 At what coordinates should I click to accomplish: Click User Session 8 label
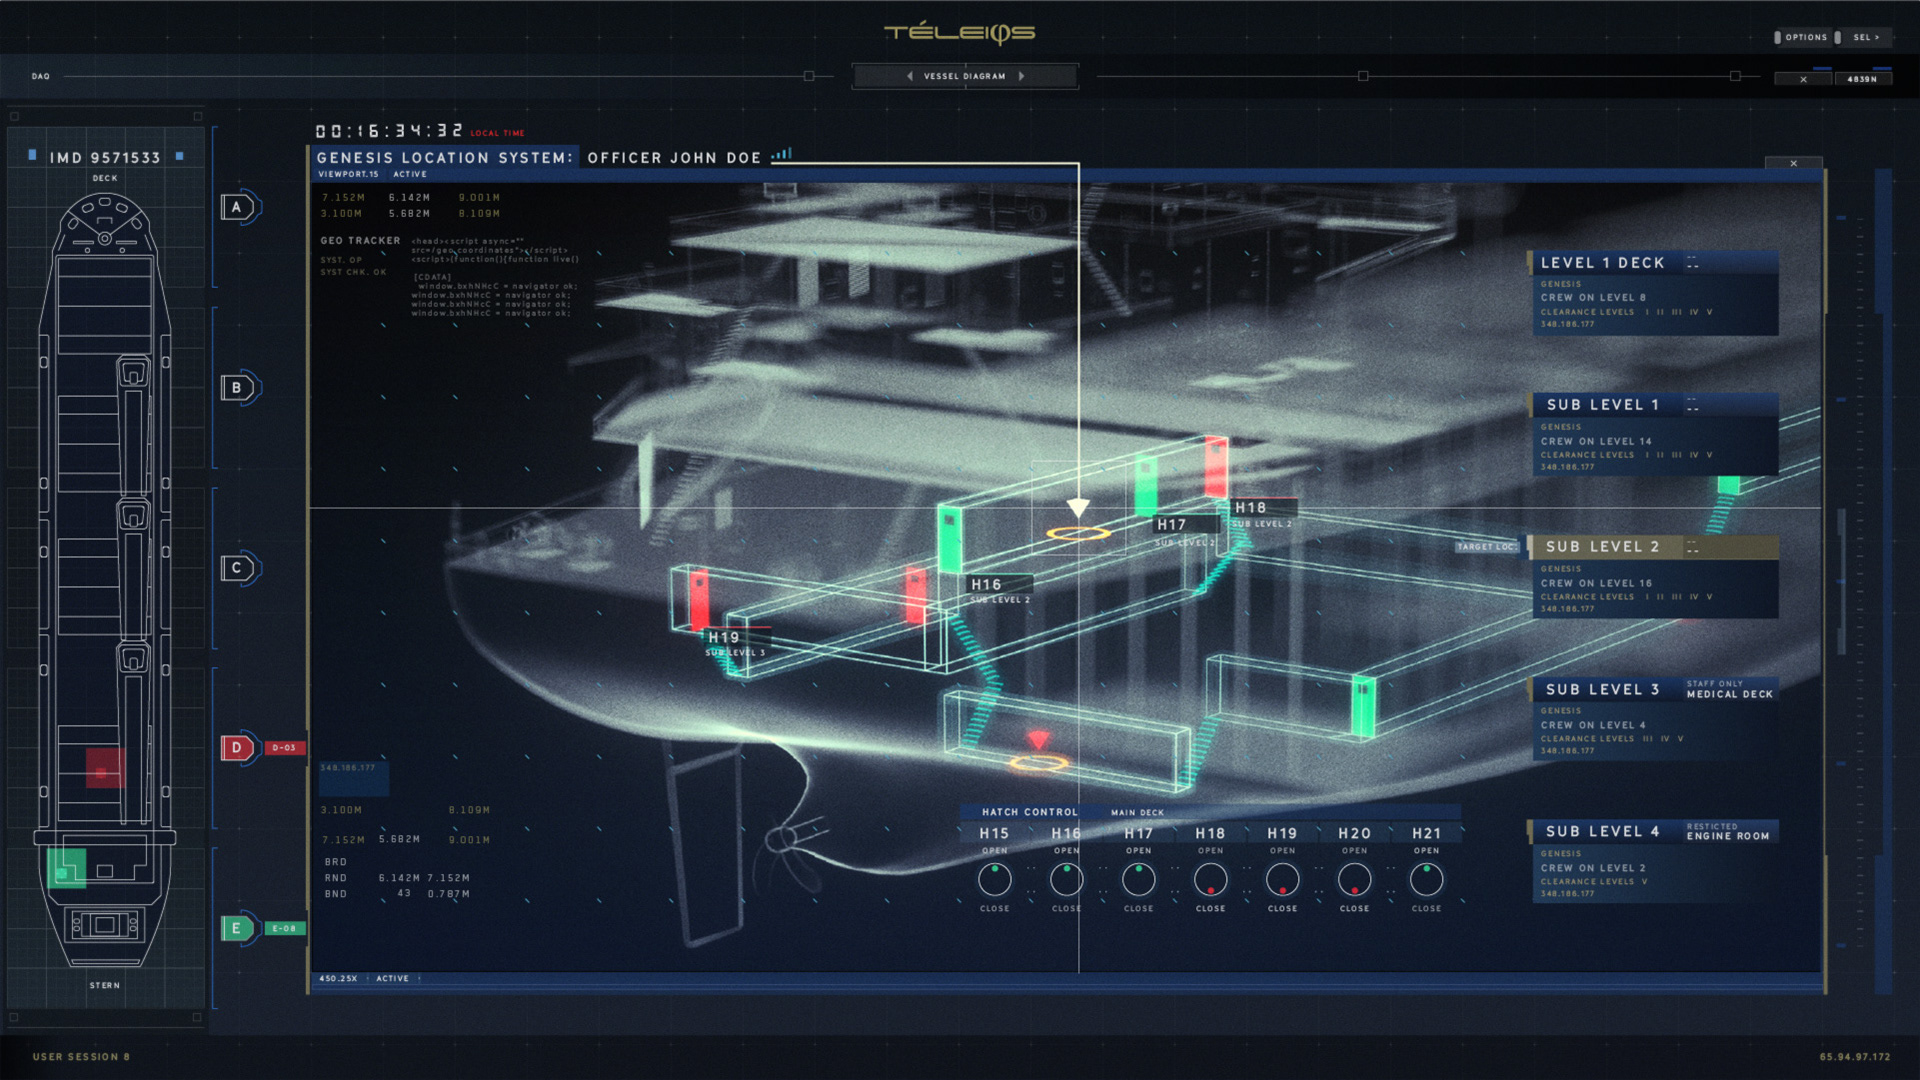[x=81, y=1057]
